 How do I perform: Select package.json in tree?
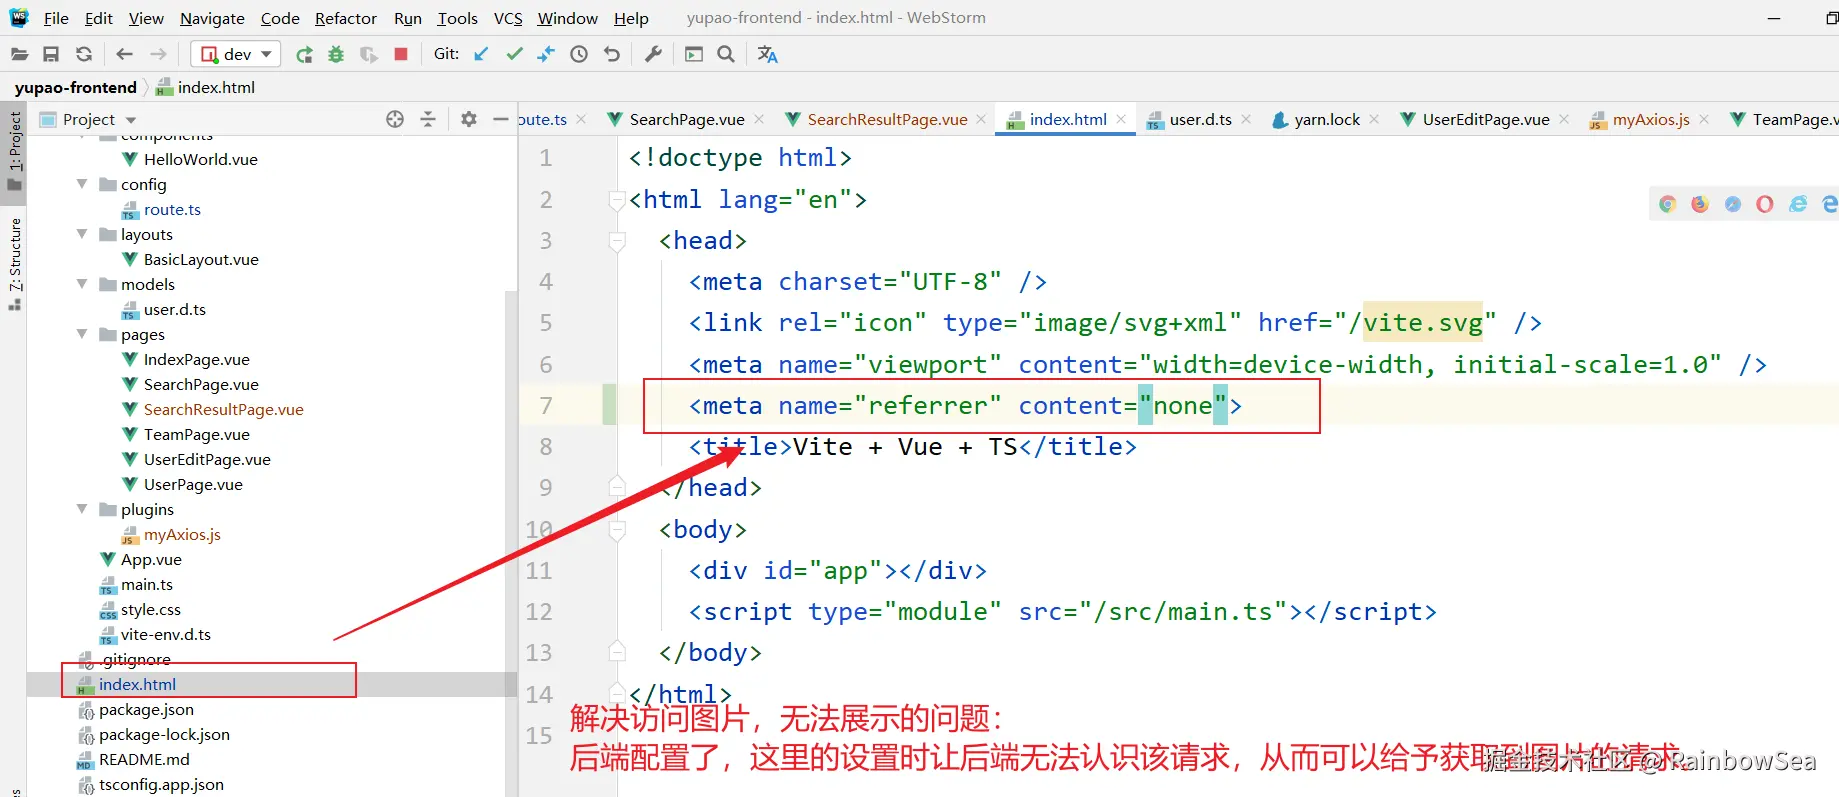click(145, 709)
